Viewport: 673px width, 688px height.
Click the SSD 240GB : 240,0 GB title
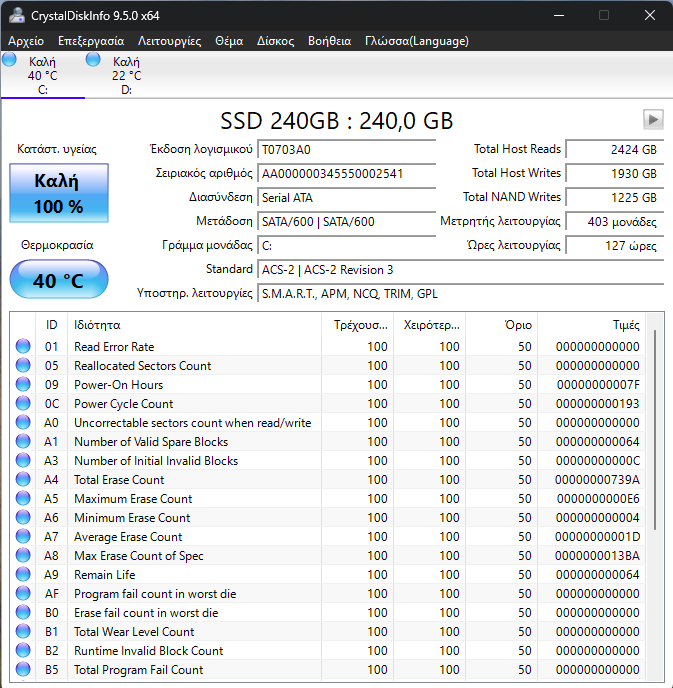(336, 121)
